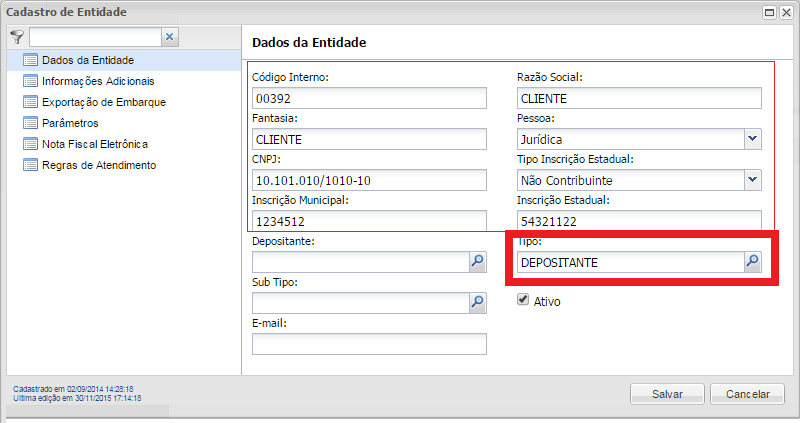The image size is (807, 423).
Task: Select Dados da Entidade in sidebar
Action: [x=87, y=60]
